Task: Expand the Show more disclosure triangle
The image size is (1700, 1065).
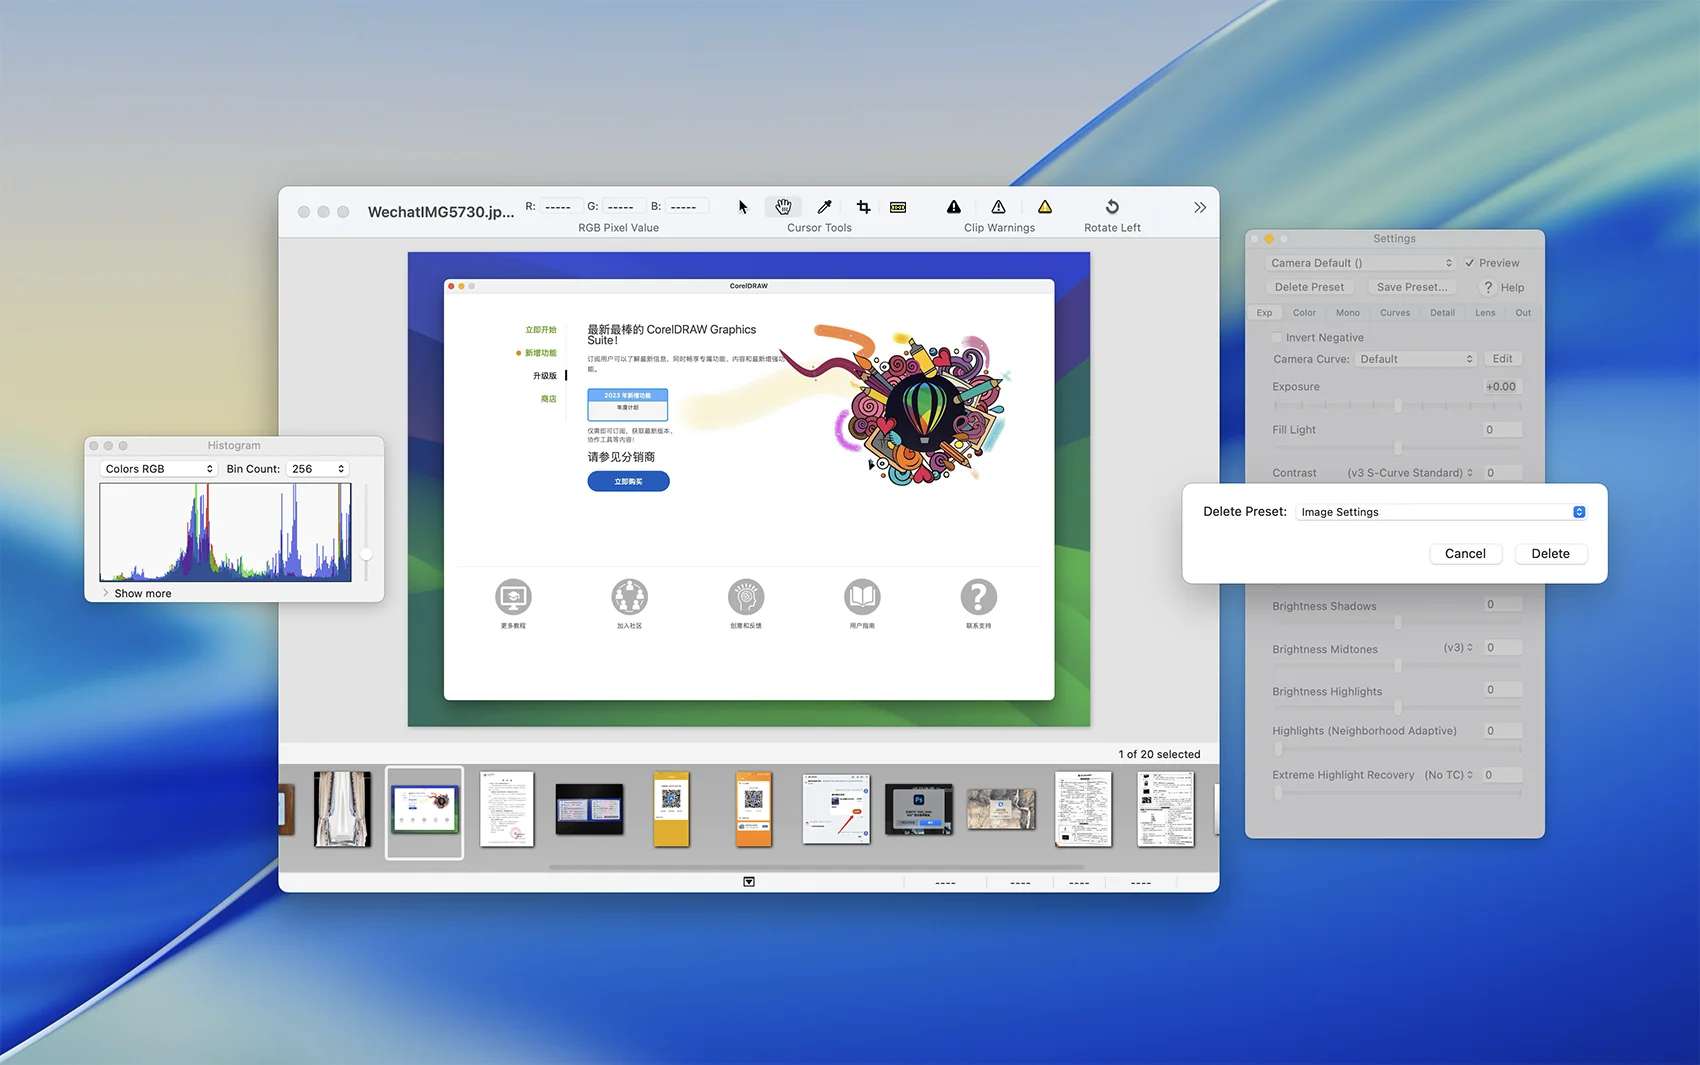Action: coord(106,593)
